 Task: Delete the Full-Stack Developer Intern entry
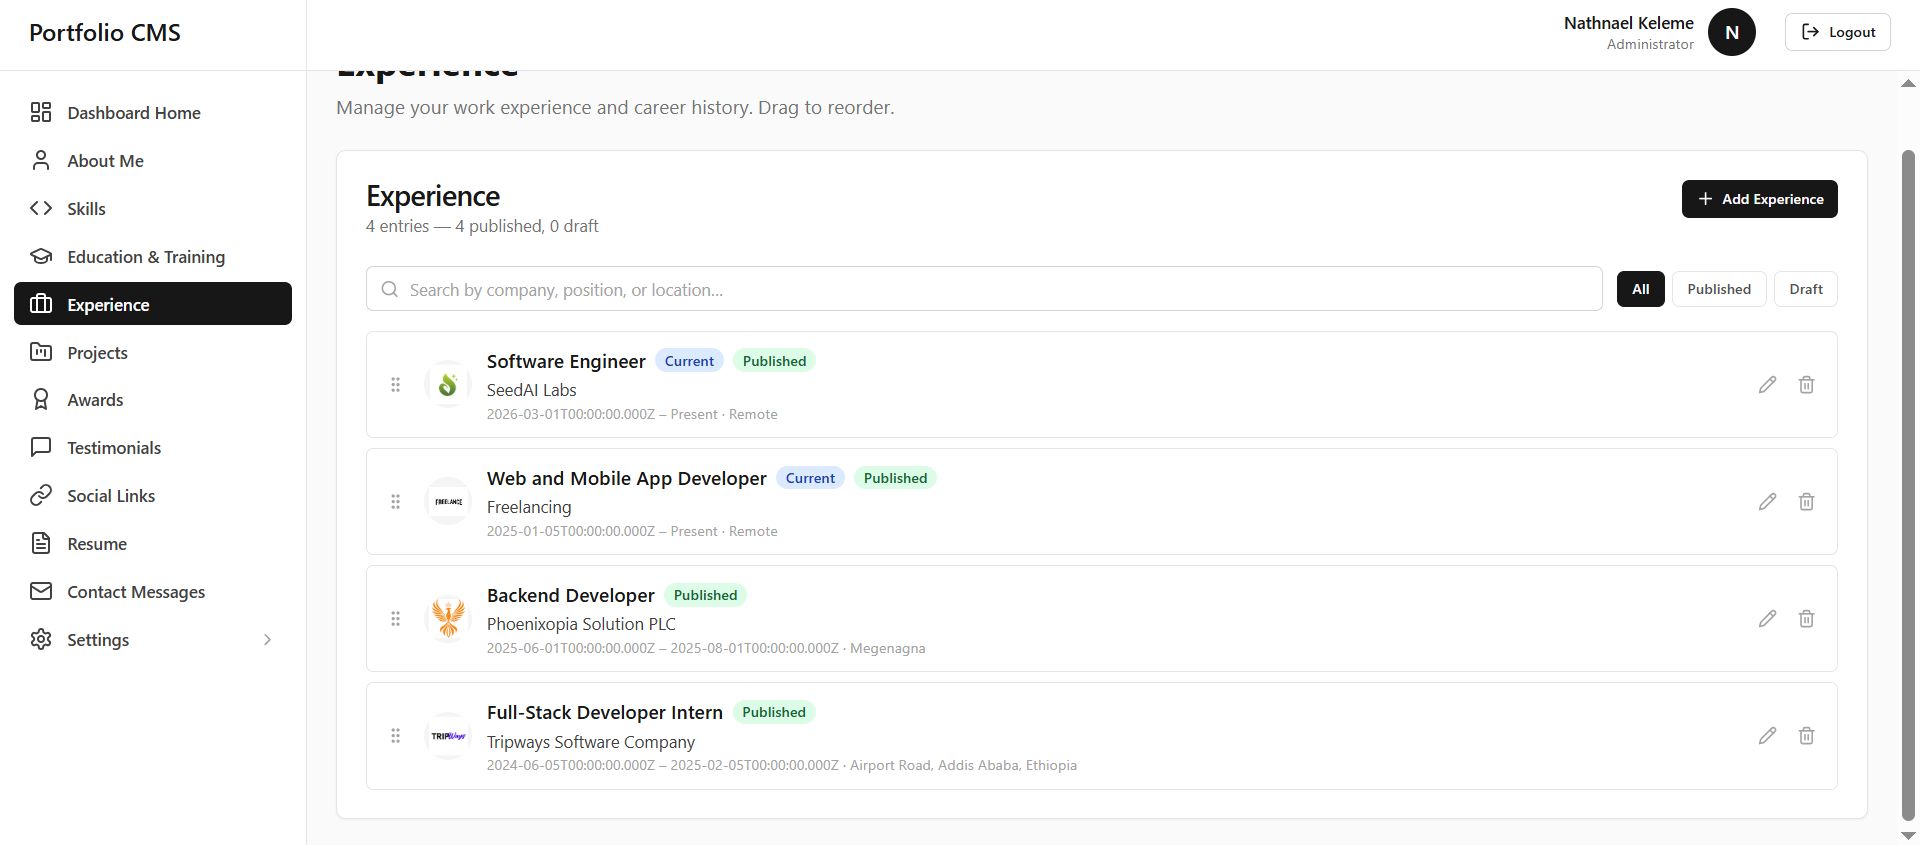tap(1806, 736)
